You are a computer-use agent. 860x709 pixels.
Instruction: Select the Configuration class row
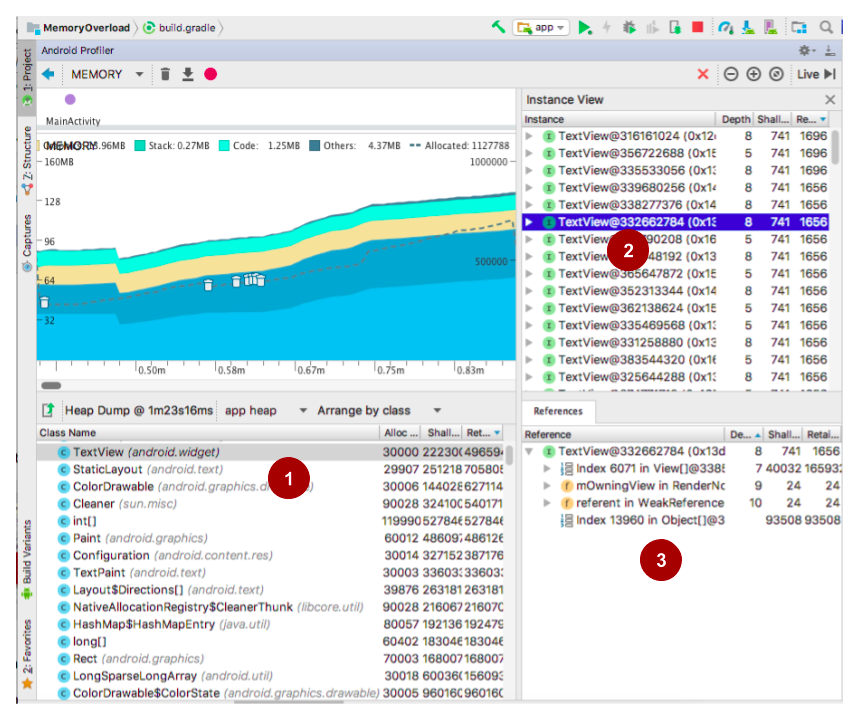(271, 555)
